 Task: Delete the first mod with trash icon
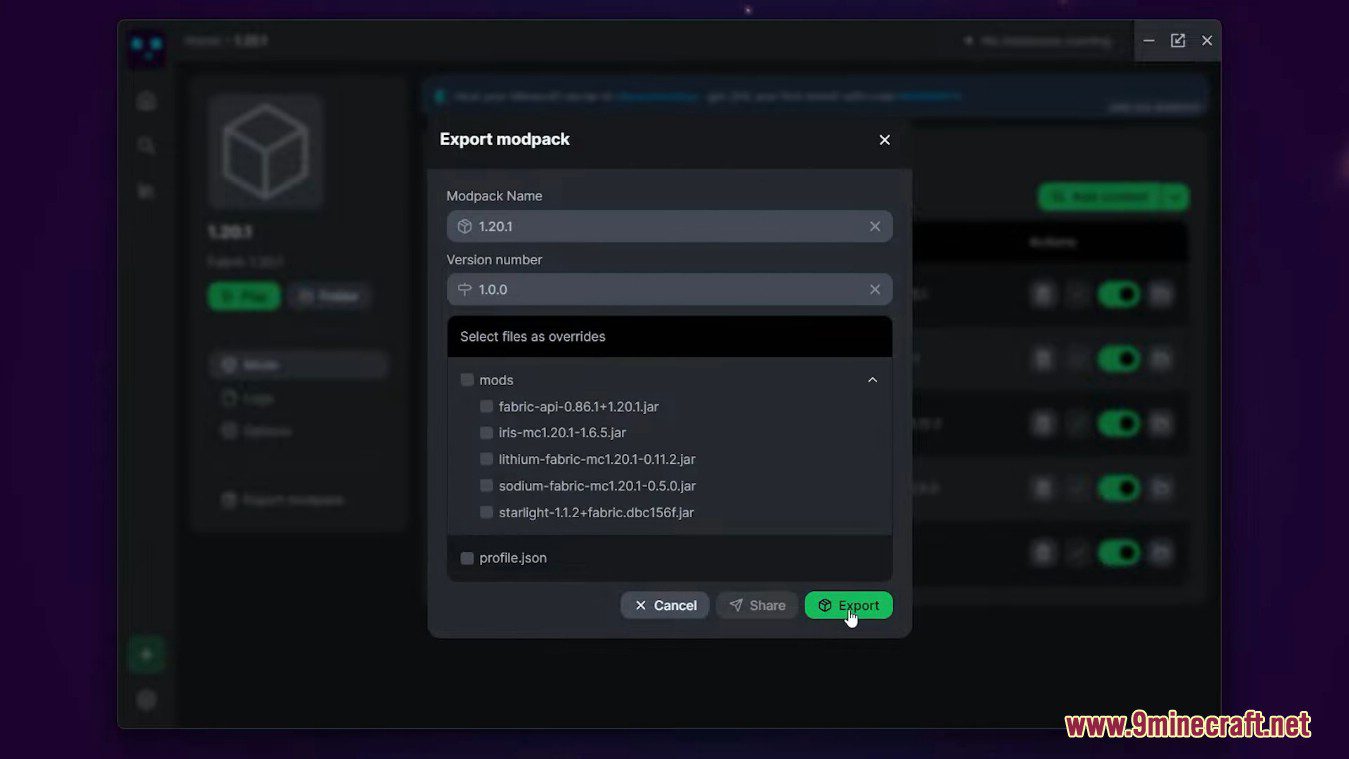coord(1043,295)
